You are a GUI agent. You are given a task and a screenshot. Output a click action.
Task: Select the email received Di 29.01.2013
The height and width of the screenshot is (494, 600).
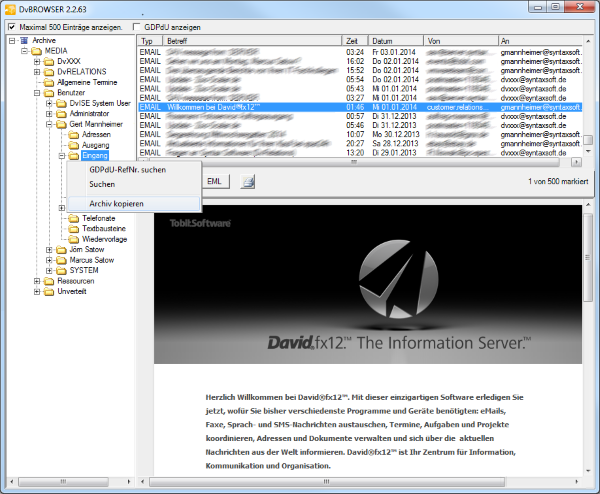tap(360, 153)
